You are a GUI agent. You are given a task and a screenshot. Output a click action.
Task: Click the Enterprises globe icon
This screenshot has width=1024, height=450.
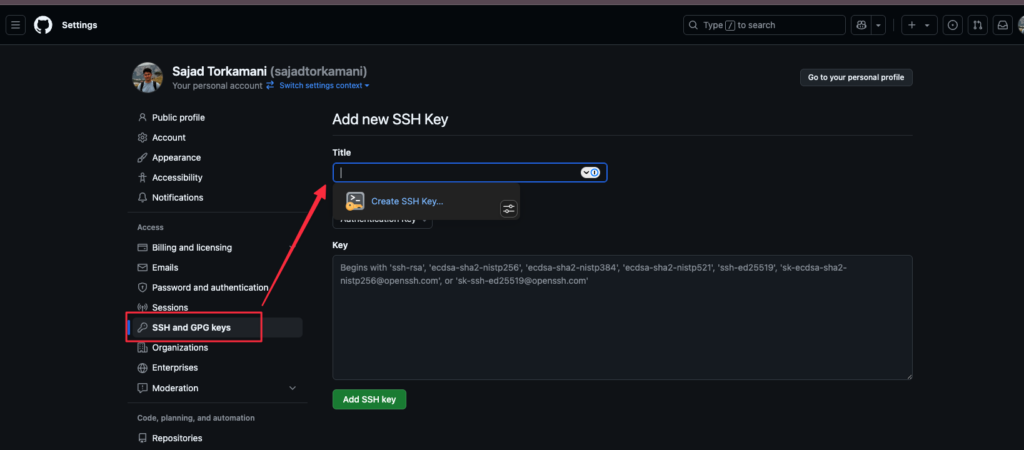(142, 368)
